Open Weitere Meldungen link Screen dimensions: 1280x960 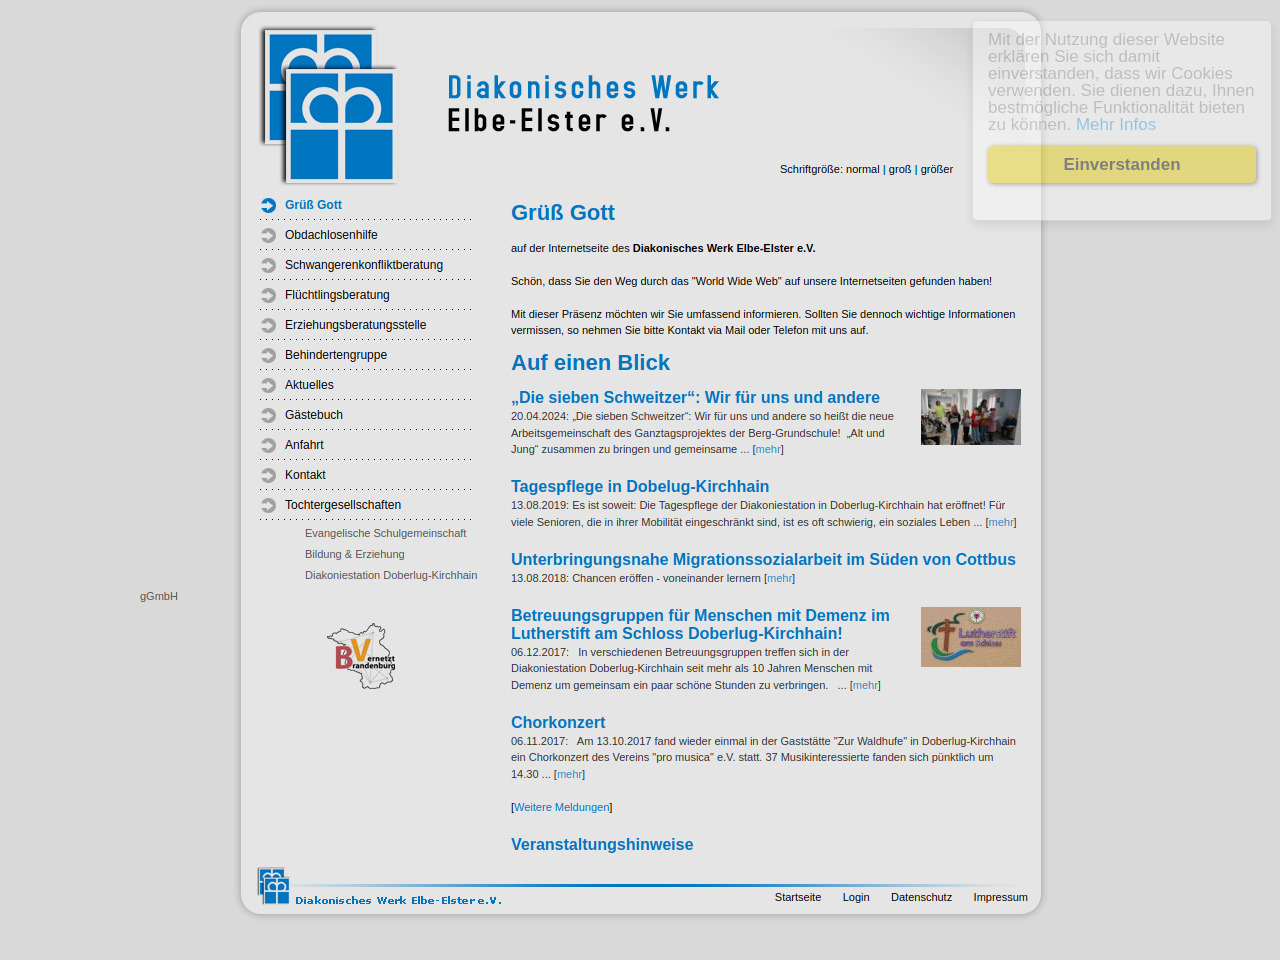pos(561,808)
